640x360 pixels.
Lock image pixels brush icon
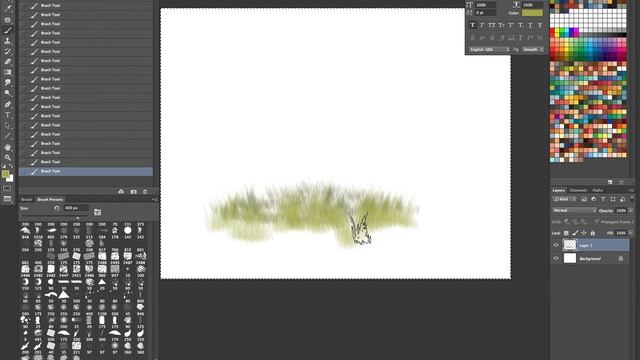(x=576, y=233)
